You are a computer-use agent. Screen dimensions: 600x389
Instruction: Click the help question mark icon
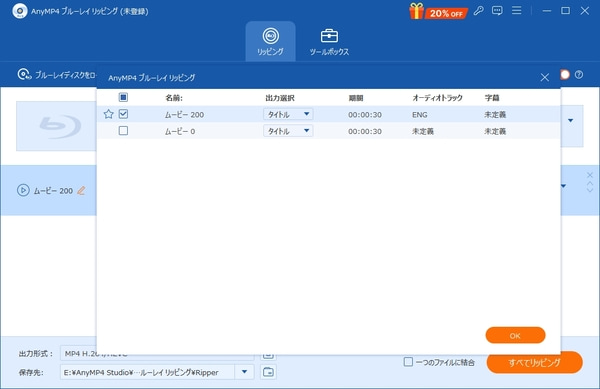(579, 75)
